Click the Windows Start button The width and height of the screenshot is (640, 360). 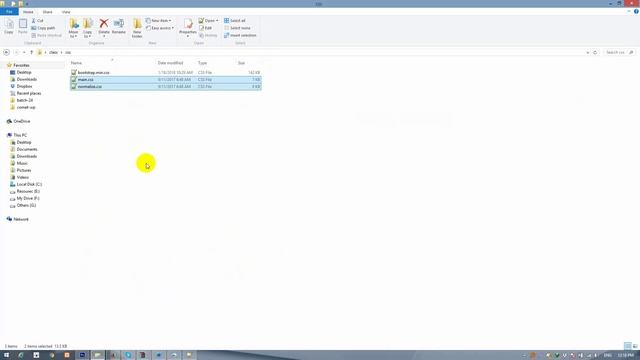click(x=6, y=355)
